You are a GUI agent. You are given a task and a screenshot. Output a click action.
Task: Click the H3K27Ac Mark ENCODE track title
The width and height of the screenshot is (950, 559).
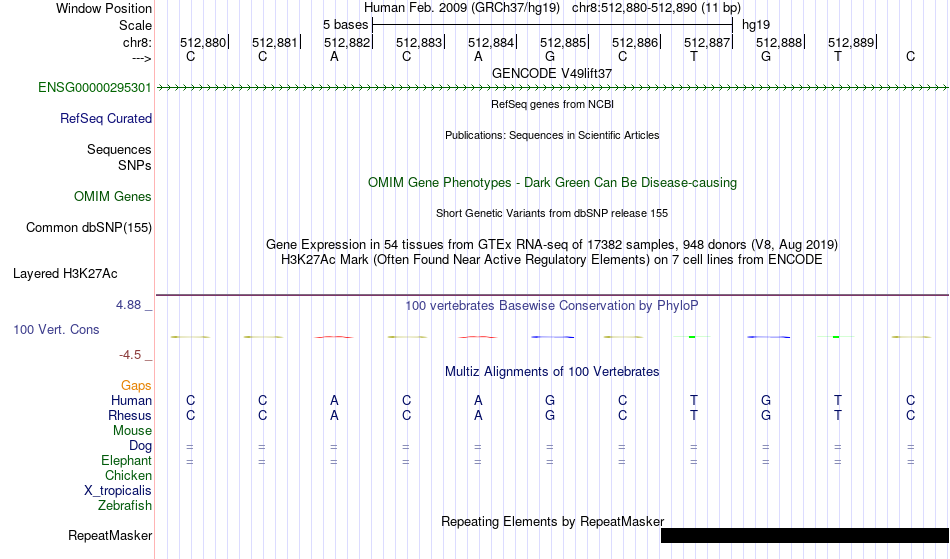pos(552,260)
